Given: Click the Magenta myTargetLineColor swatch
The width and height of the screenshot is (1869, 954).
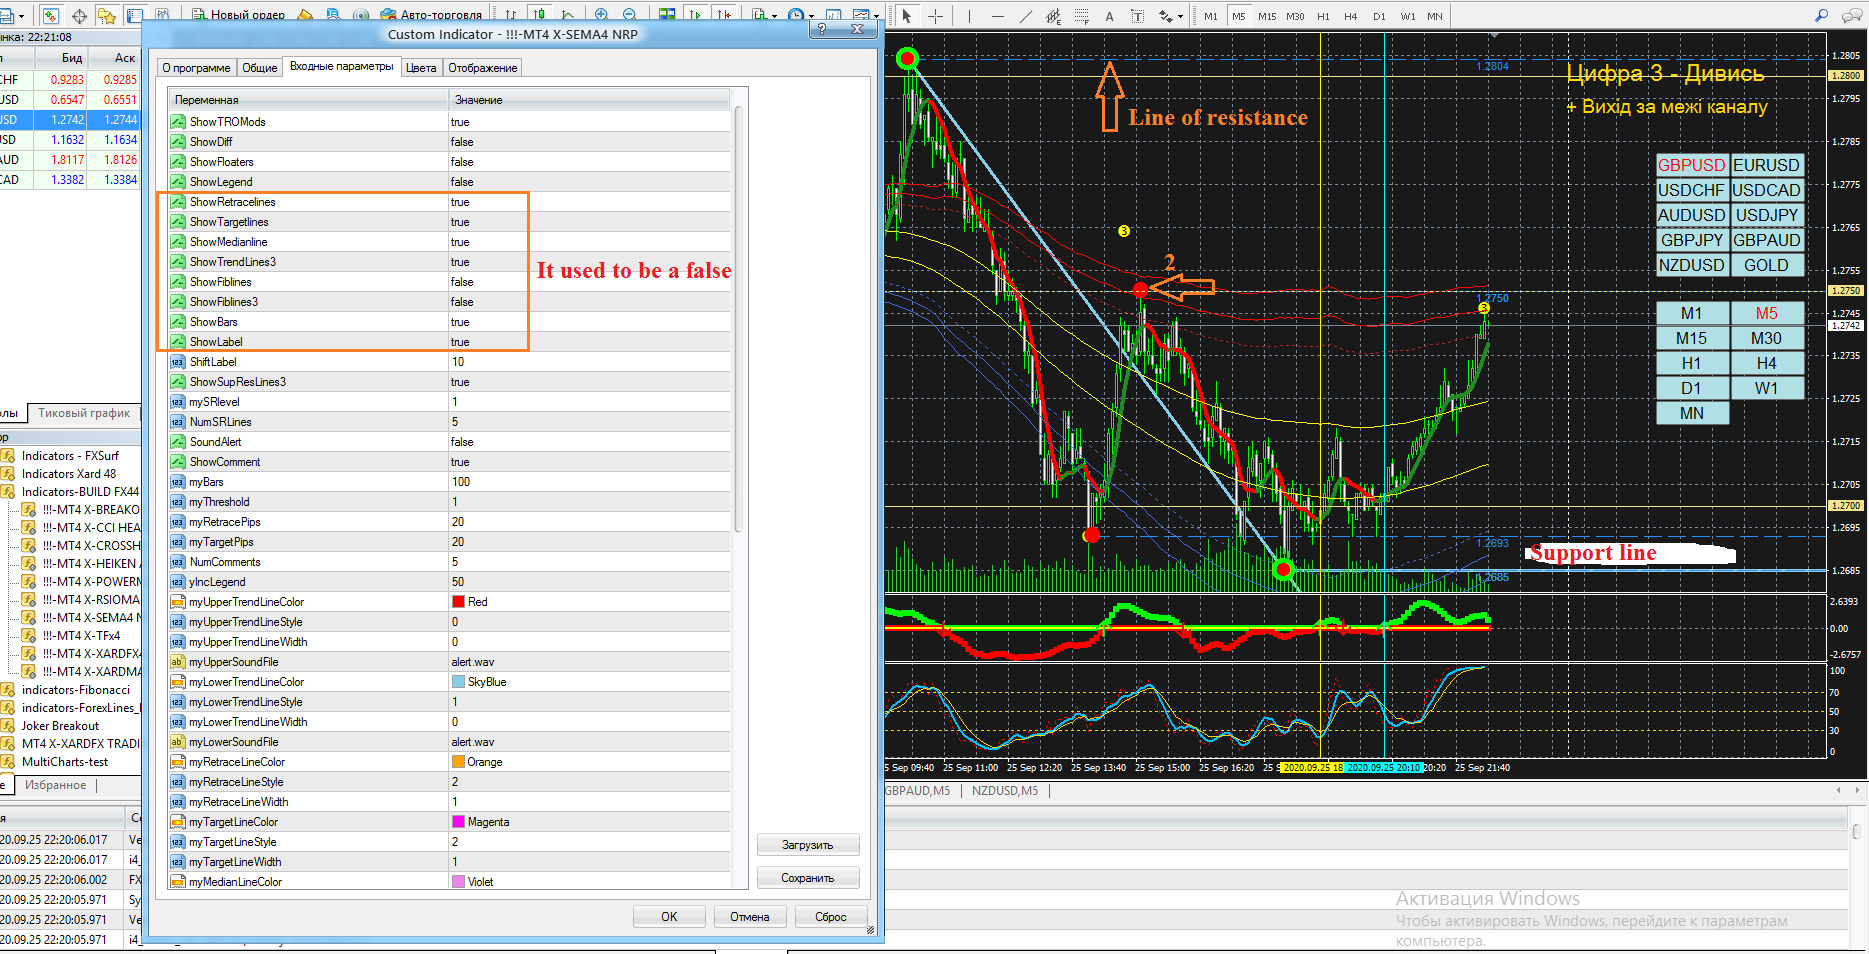Looking at the screenshot, I should [459, 822].
